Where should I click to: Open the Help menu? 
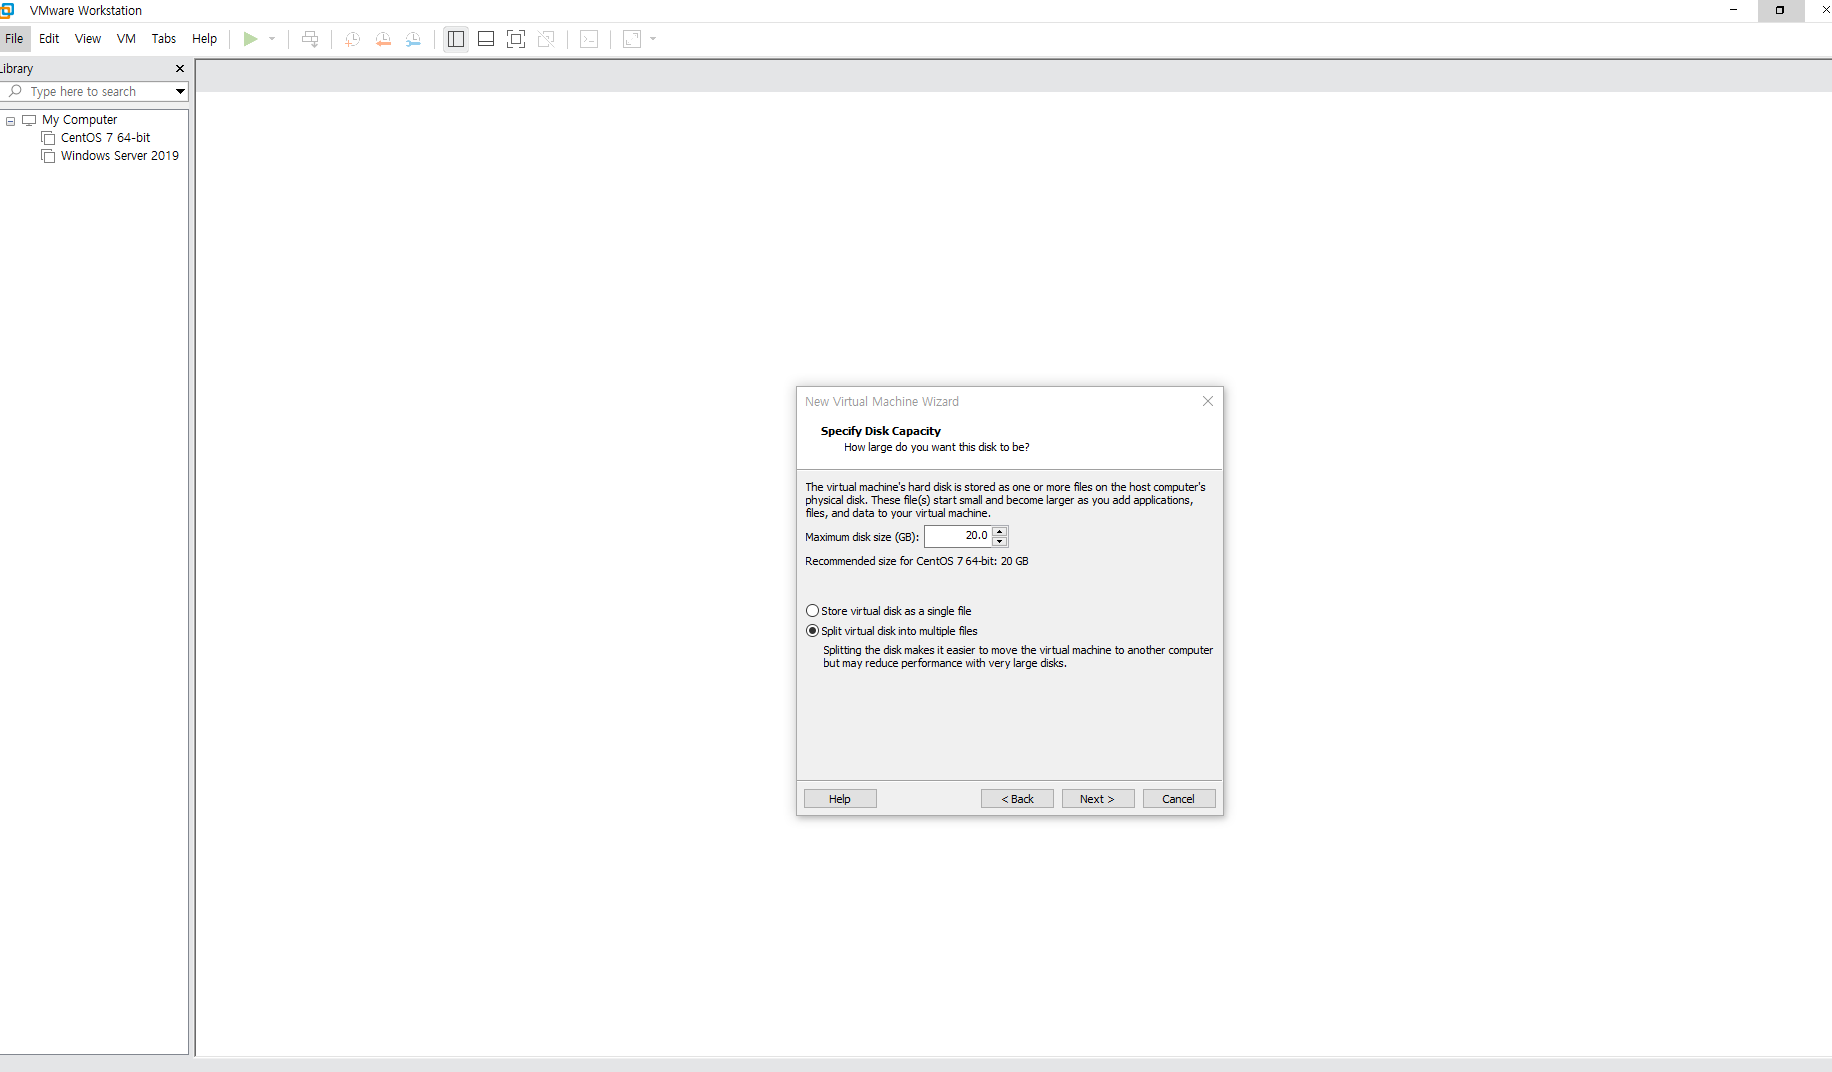204,39
